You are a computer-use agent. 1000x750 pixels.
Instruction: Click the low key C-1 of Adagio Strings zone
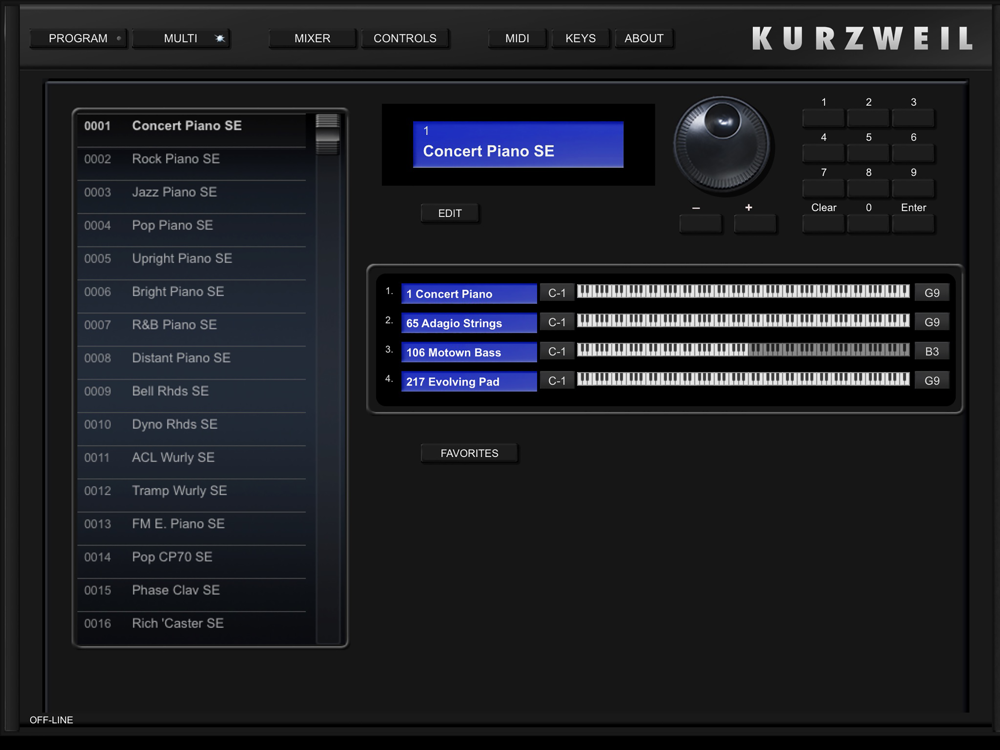pyautogui.click(x=557, y=322)
